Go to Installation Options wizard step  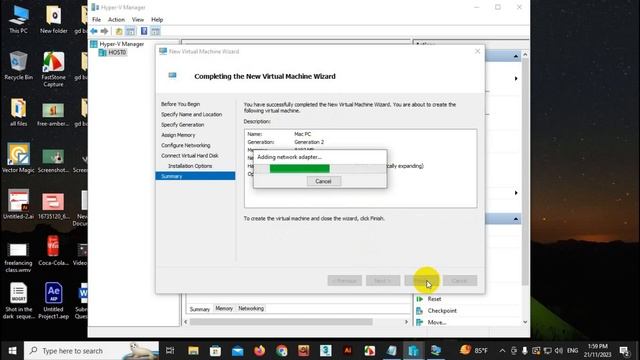190,166
